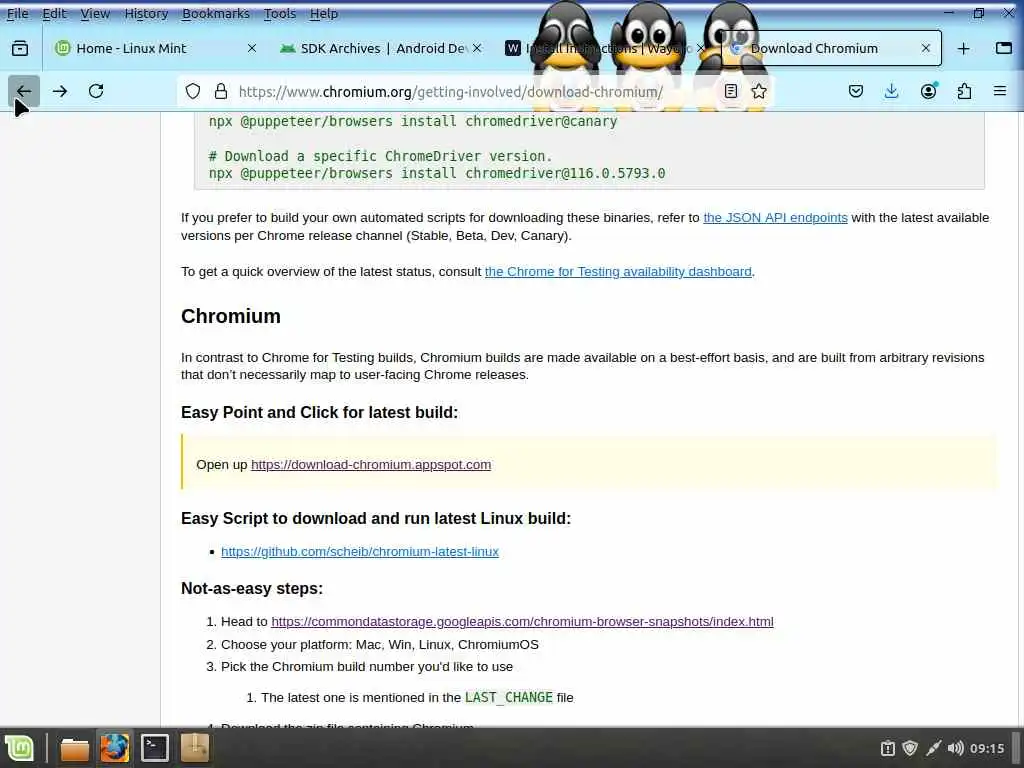Click the LAST_CHANGE code text
Viewport: 1024px width, 768px height.
tap(509, 697)
